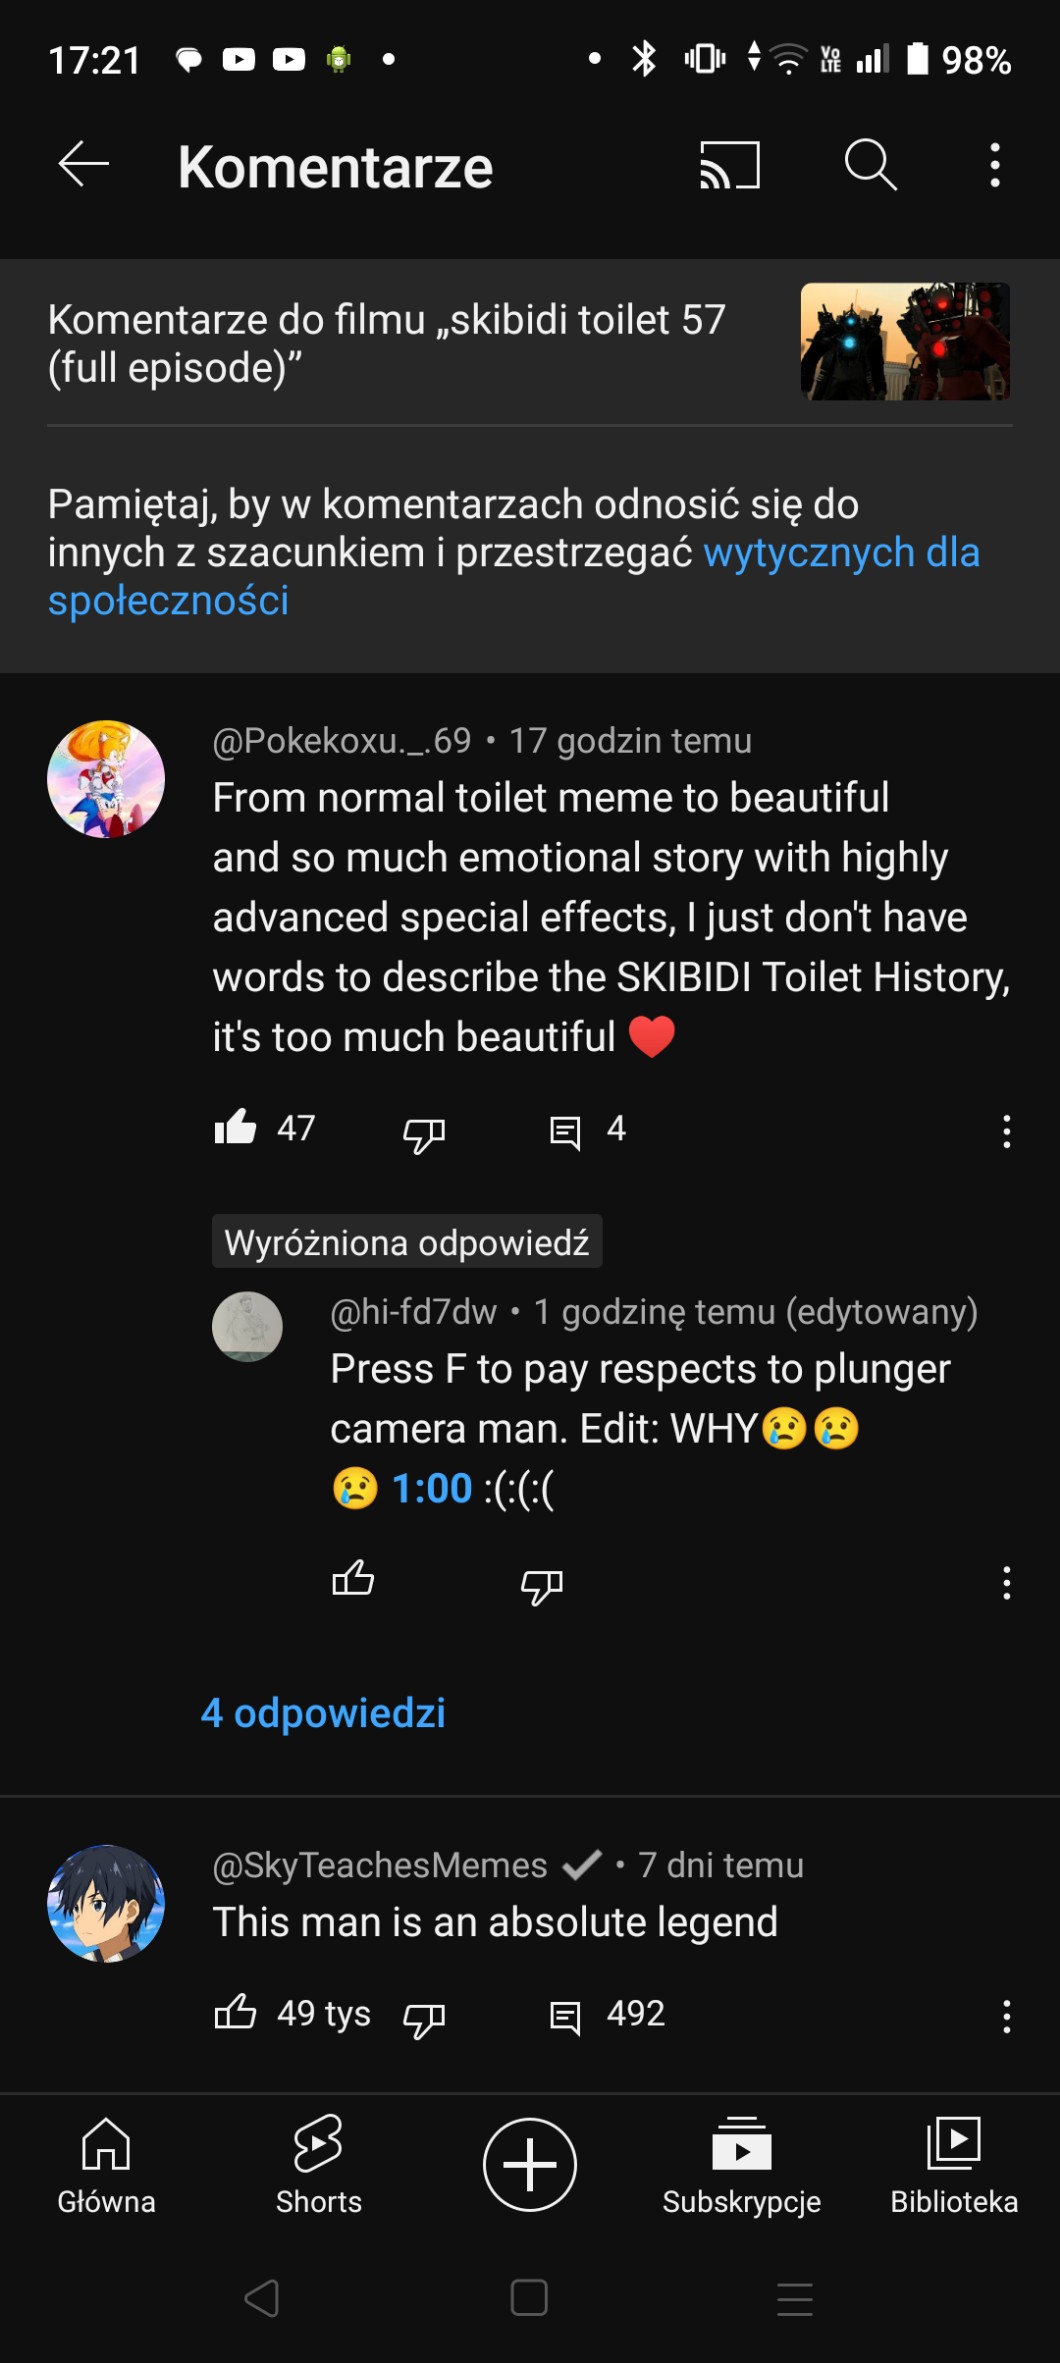This screenshot has width=1060, height=2363.
Task: Toggle like on the Pokekoxu comment
Action: [x=236, y=1129]
